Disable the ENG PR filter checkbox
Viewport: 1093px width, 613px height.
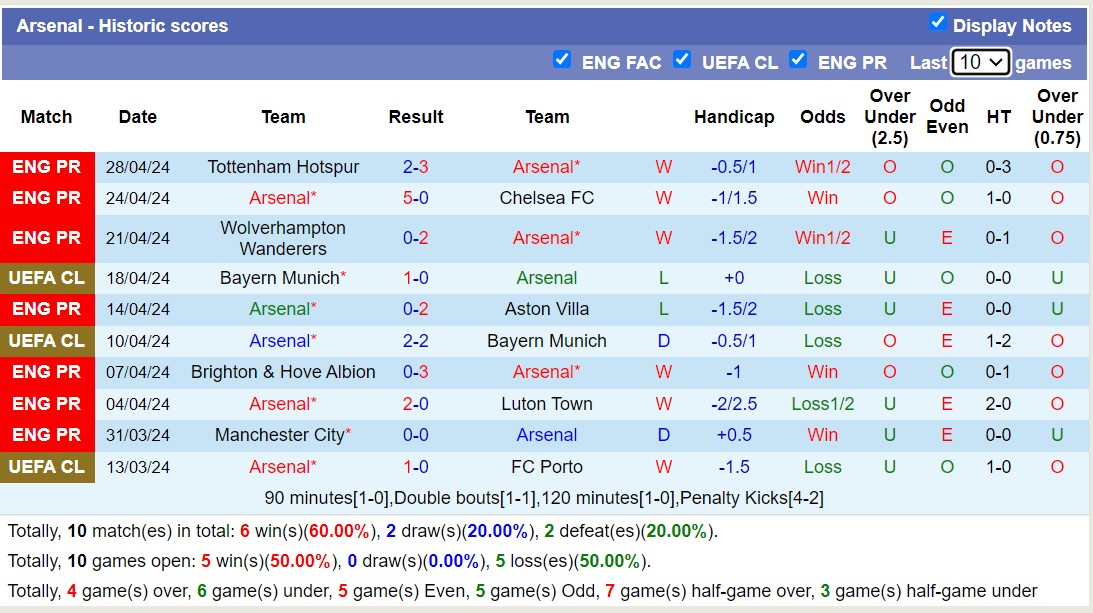(798, 59)
